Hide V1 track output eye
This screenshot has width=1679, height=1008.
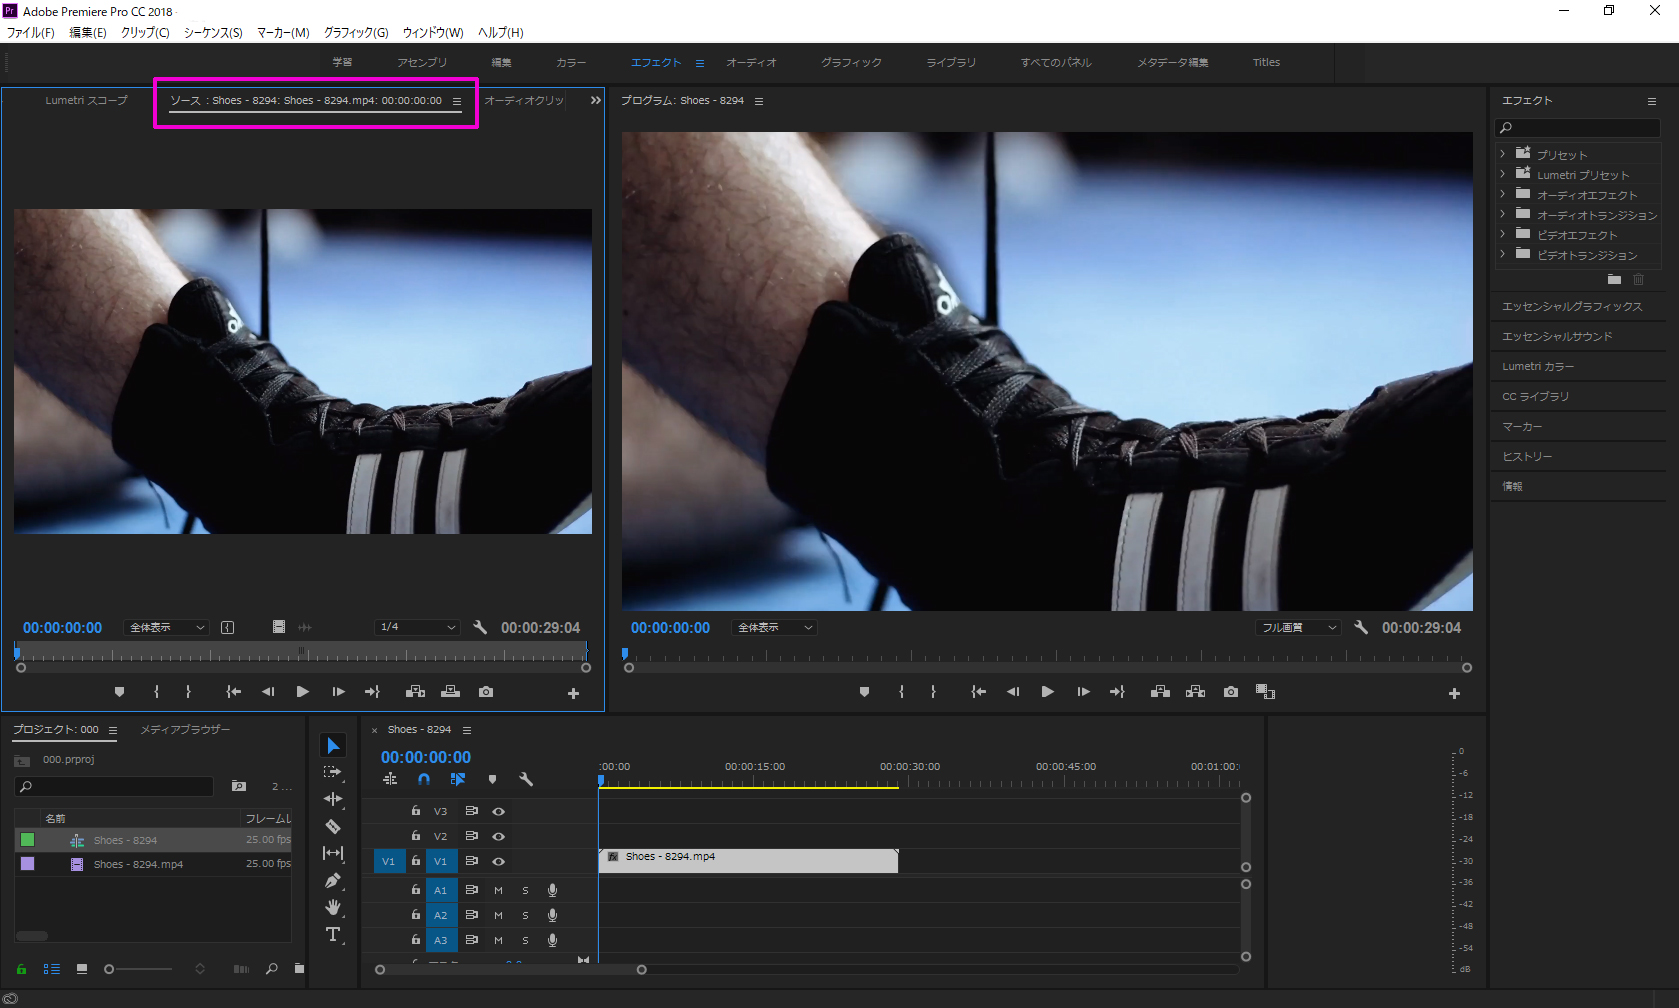click(498, 861)
